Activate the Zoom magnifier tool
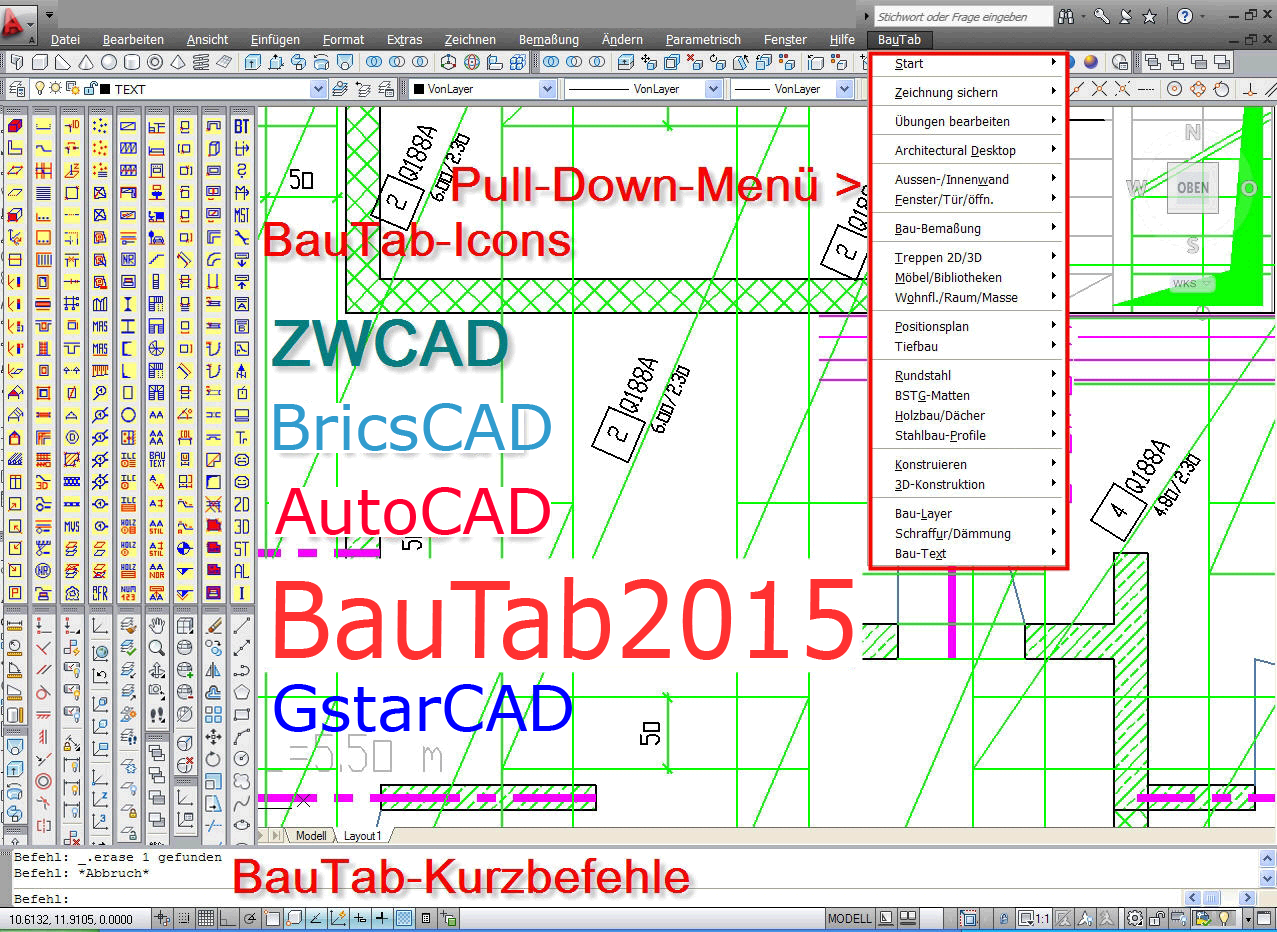Viewport: 1277px width, 932px height. [157, 648]
